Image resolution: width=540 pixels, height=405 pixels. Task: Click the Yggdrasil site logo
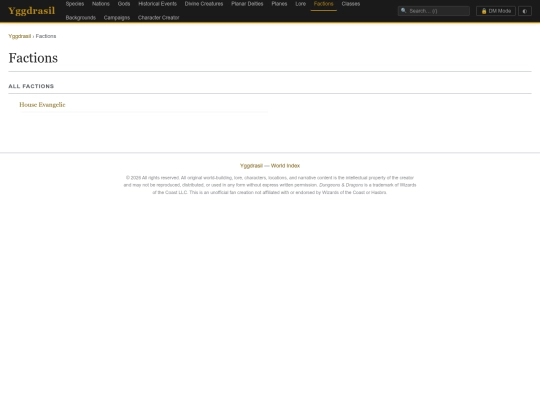tap(31, 11)
